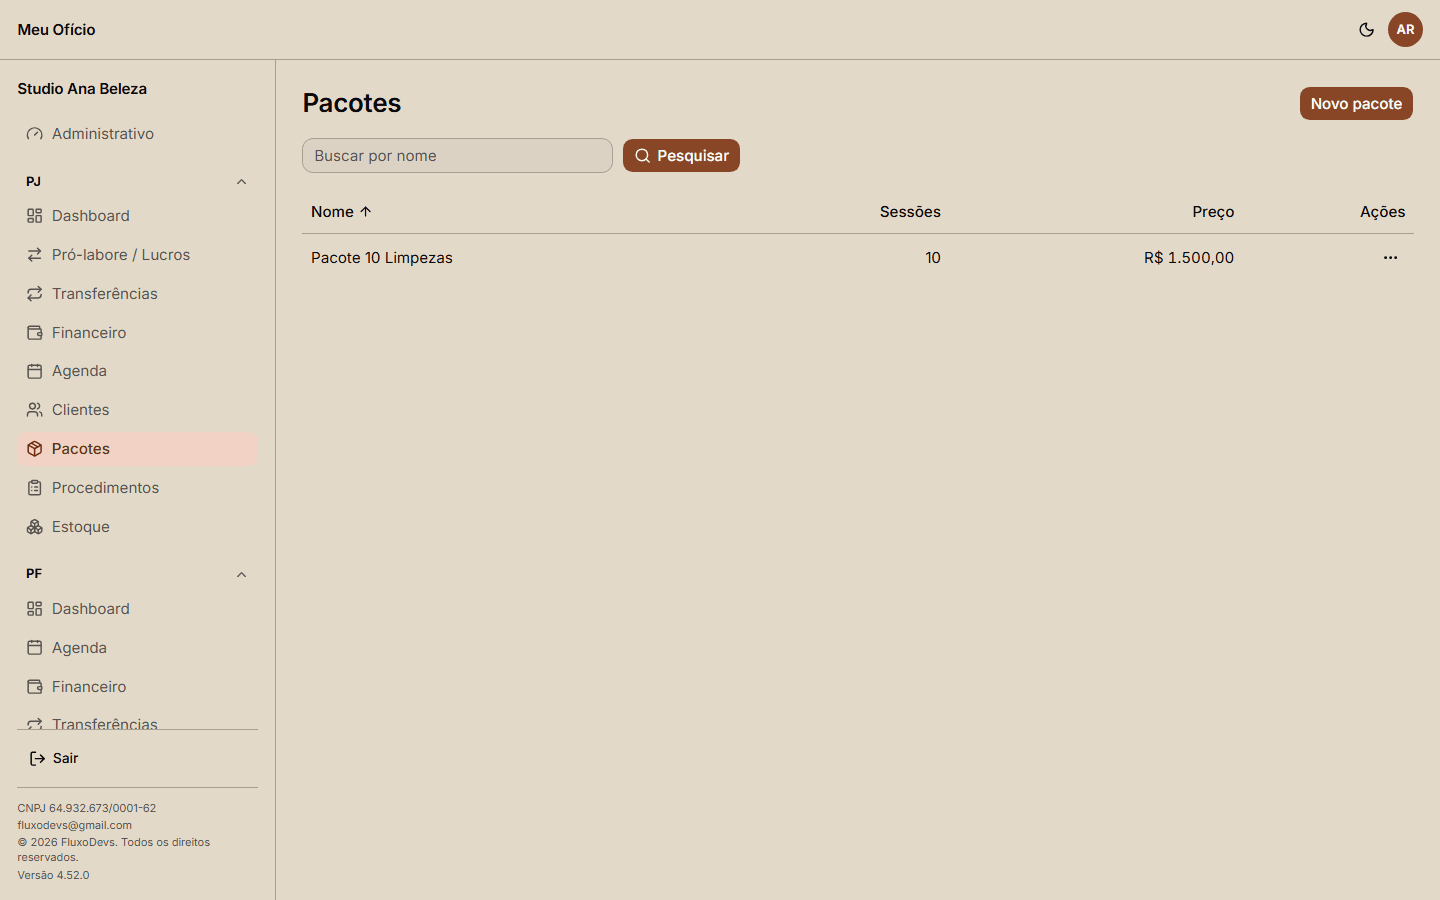Click the PF Financeiro wallet icon

click(x=35, y=687)
